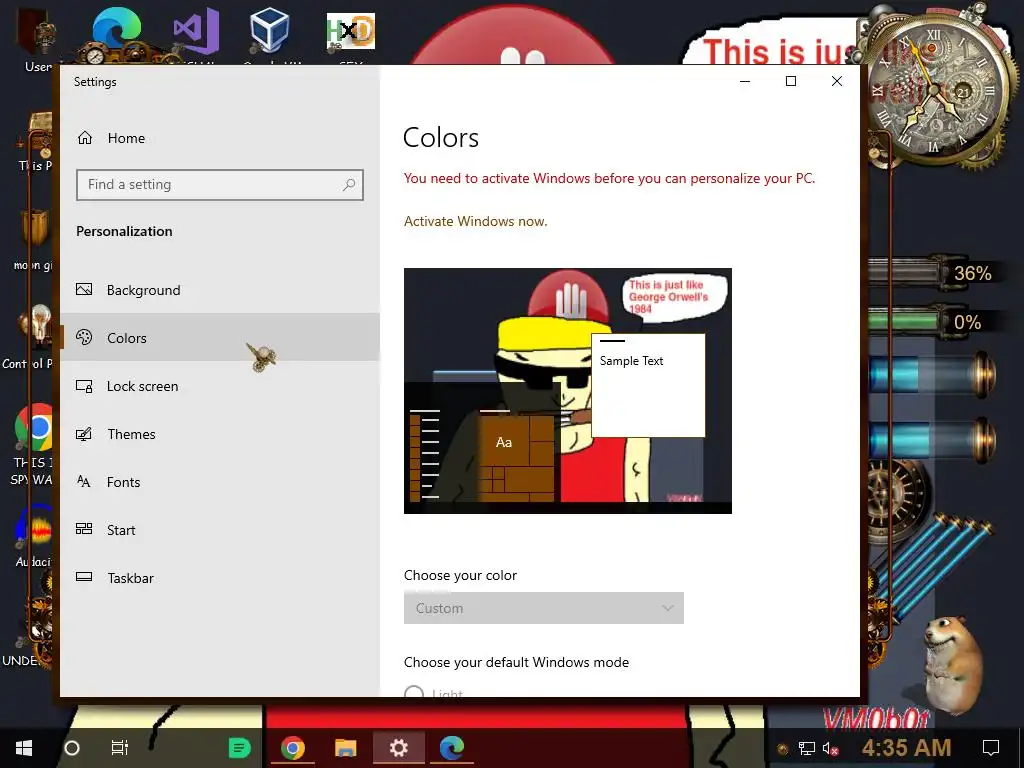The height and width of the screenshot is (768, 1024).
Task: Open VirtualBox desktop shortcut
Action: 269,31
